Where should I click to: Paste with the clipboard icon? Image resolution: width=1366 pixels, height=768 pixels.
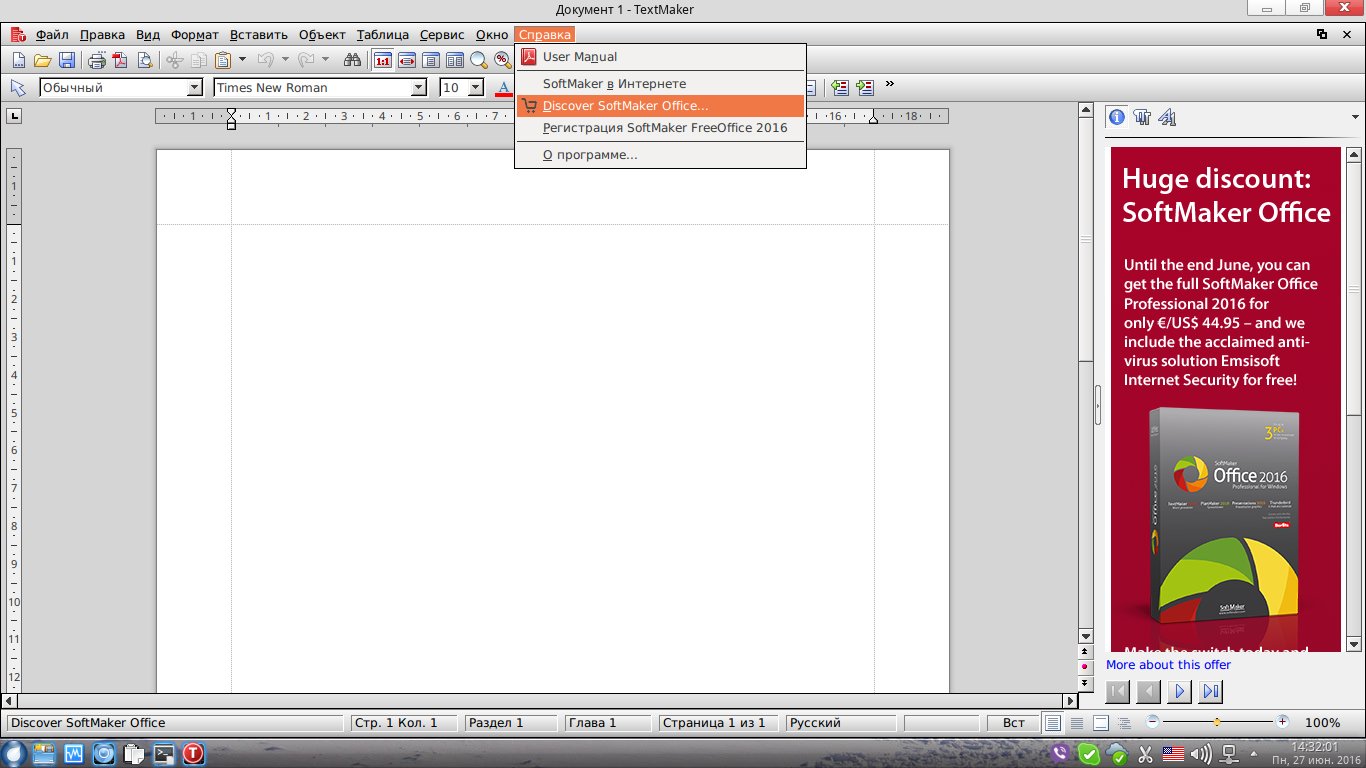(223, 60)
